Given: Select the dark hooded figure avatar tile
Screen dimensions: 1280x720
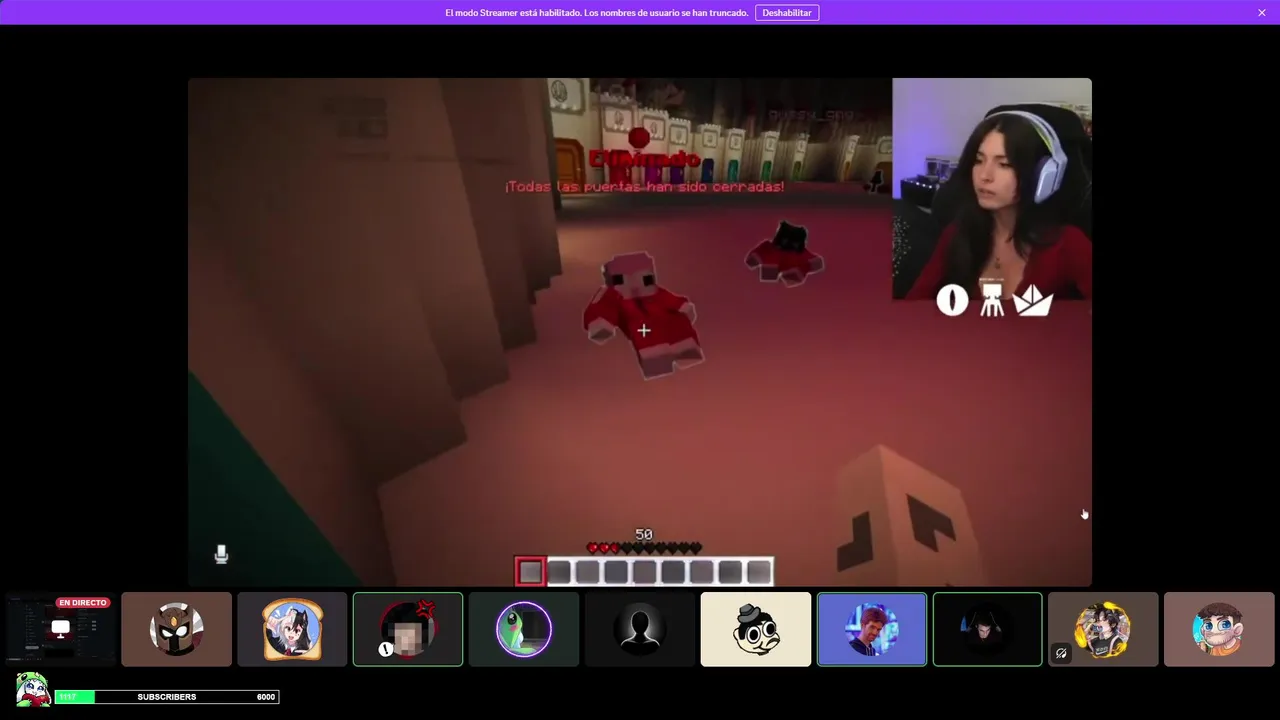Looking at the screenshot, I should coord(988,629).
